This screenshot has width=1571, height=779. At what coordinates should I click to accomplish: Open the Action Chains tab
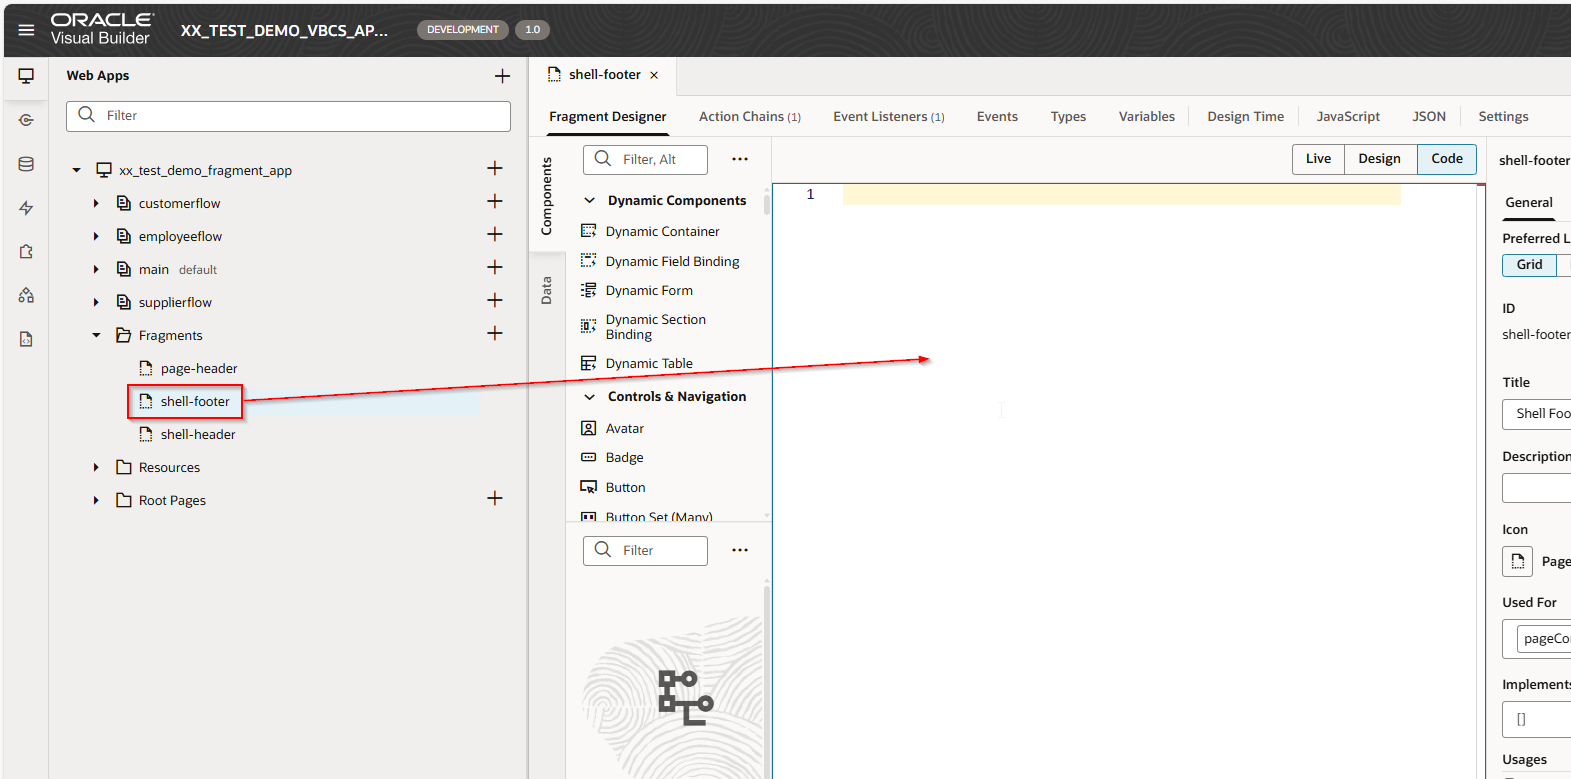pyautogui.click(x=749, y=117)
